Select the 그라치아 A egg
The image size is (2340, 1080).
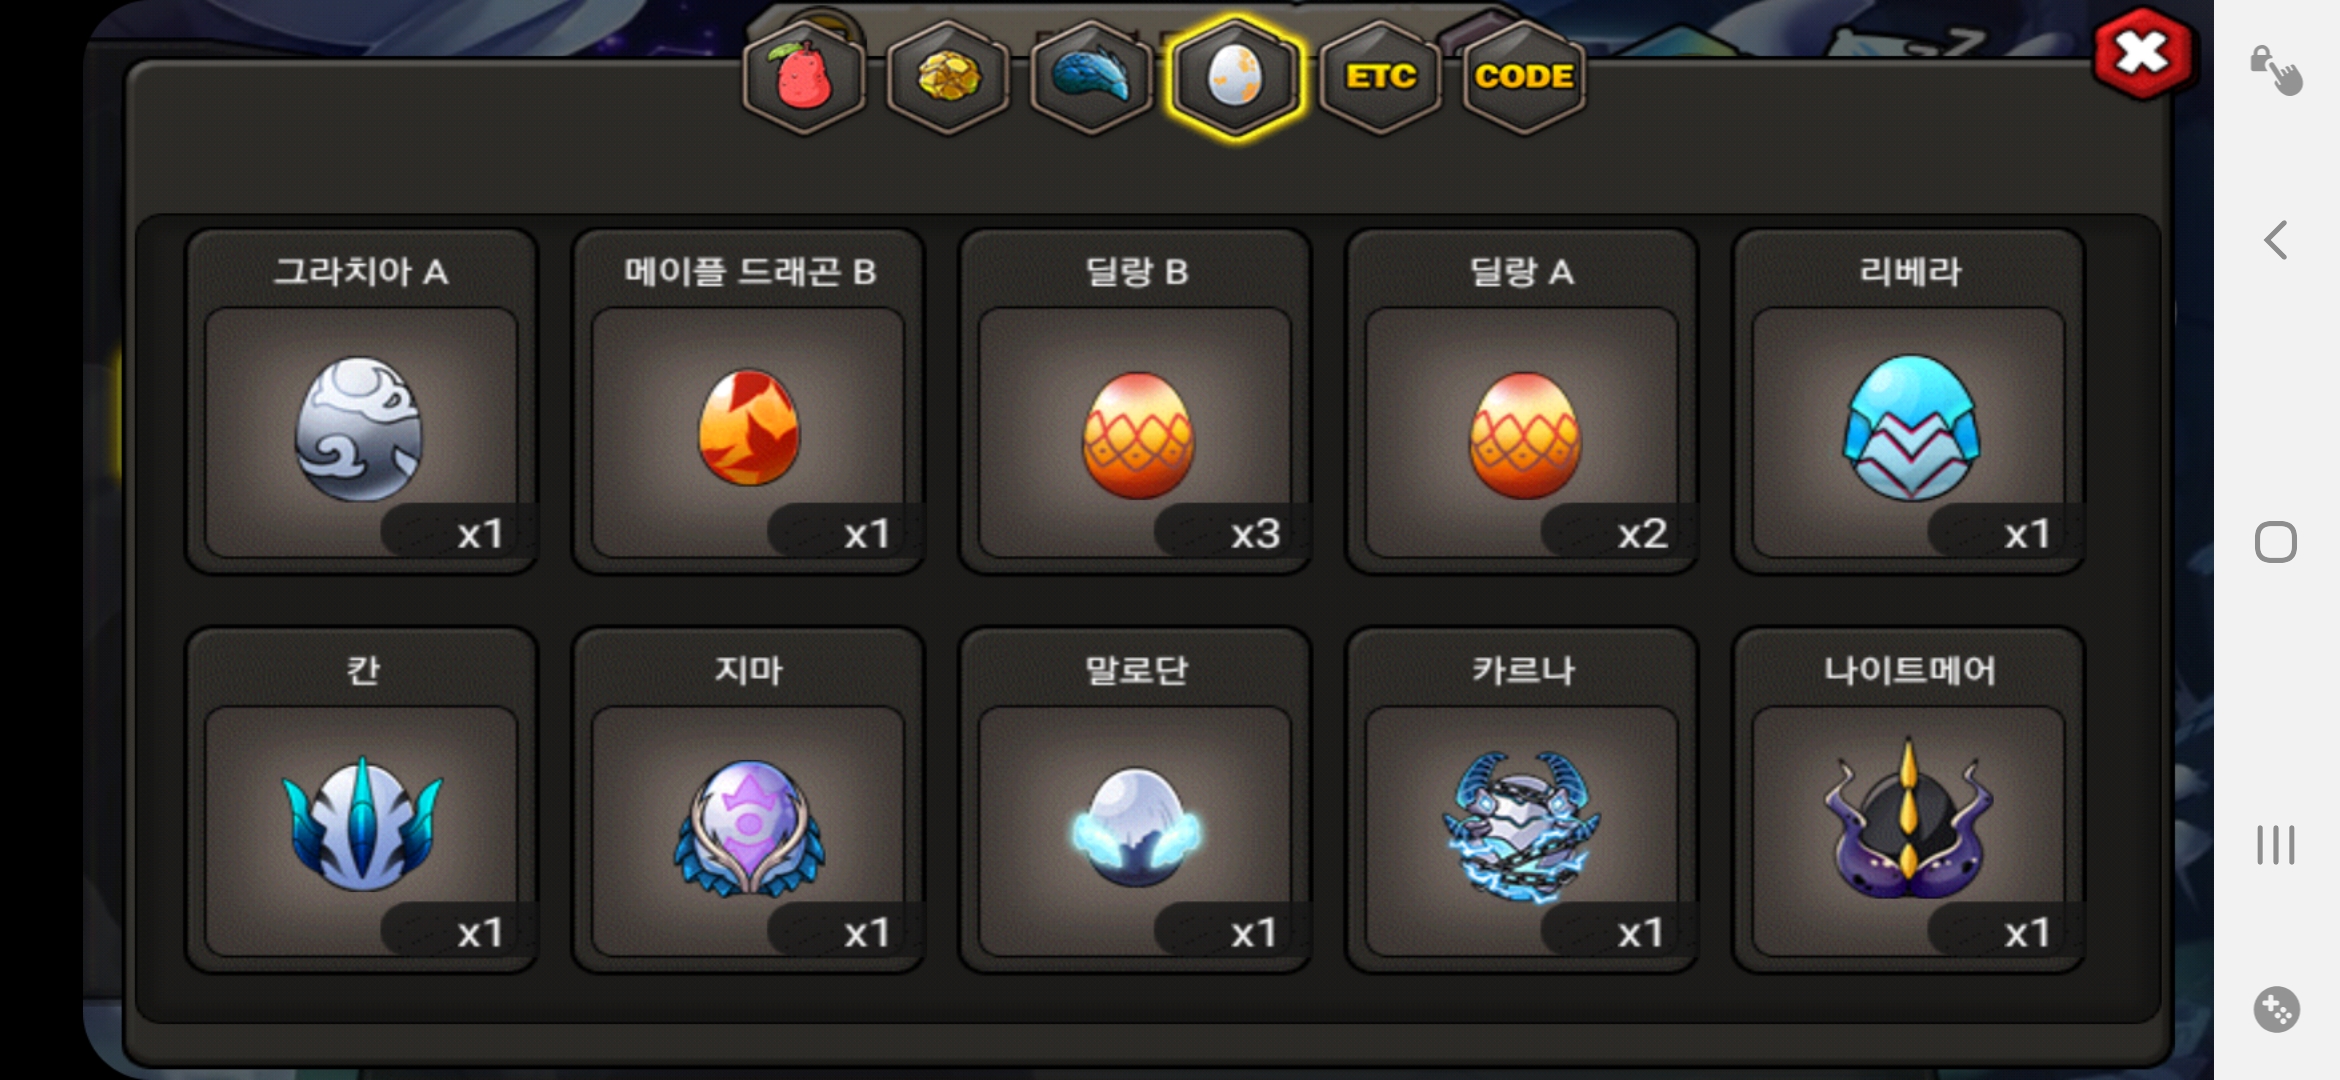pos(361,402)
